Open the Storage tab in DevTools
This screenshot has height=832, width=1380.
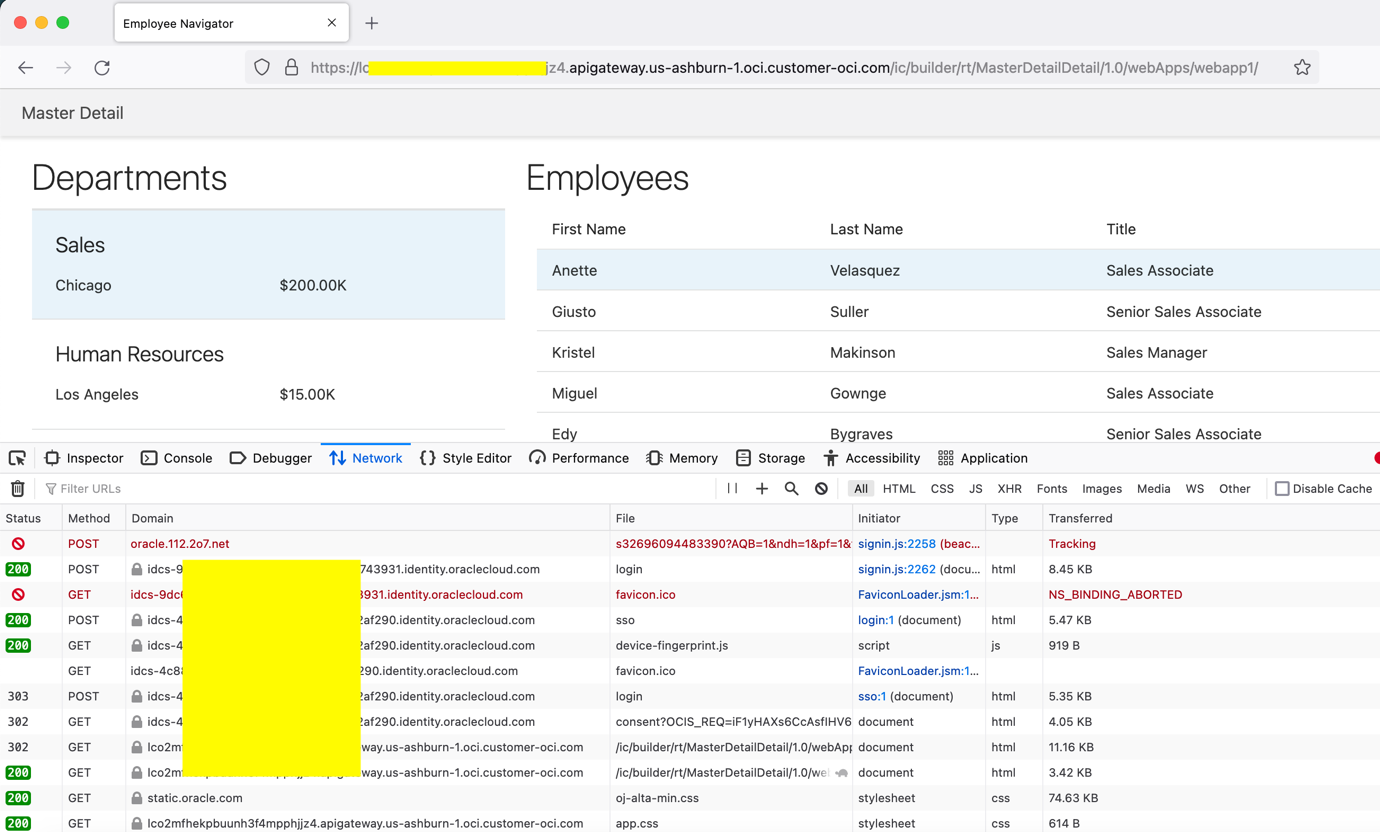pos(770,458)
